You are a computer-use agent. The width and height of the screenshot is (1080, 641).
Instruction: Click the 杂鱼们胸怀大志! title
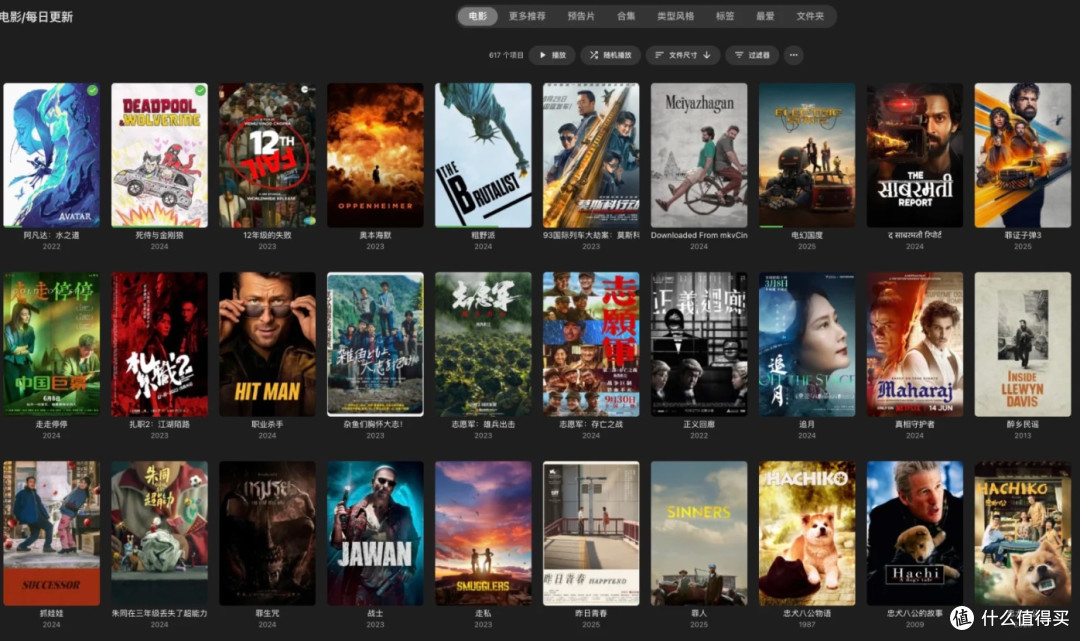[375, 425]
